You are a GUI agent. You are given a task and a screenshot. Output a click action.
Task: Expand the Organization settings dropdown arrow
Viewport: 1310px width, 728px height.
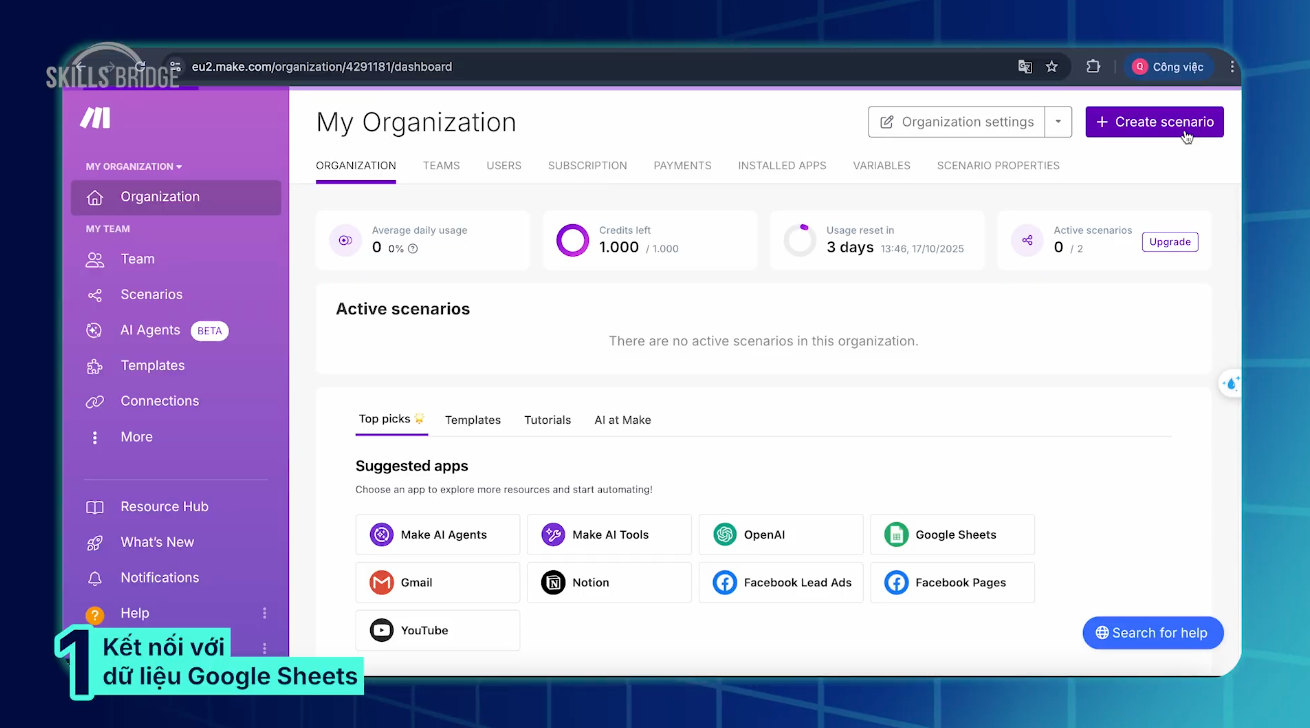point(1058,122)
